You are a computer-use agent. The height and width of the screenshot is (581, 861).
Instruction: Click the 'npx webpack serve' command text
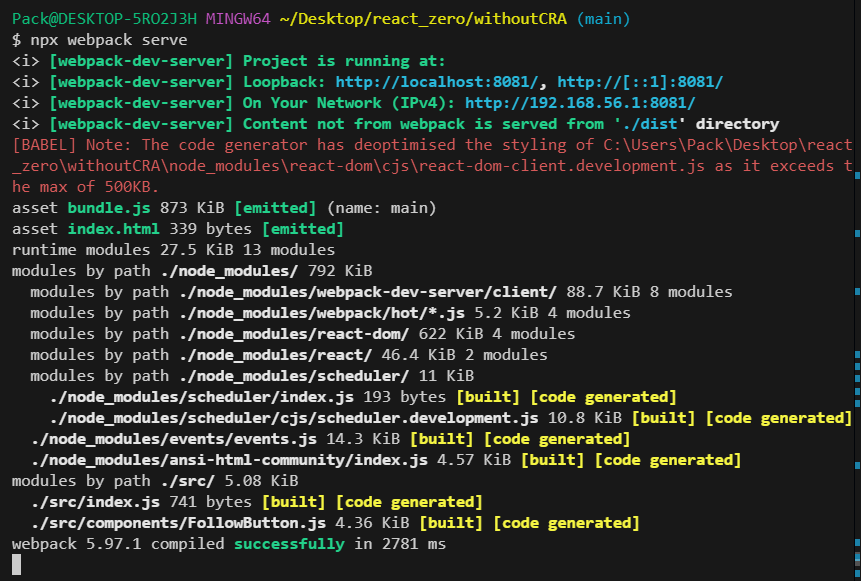click(x=109, y=40)
